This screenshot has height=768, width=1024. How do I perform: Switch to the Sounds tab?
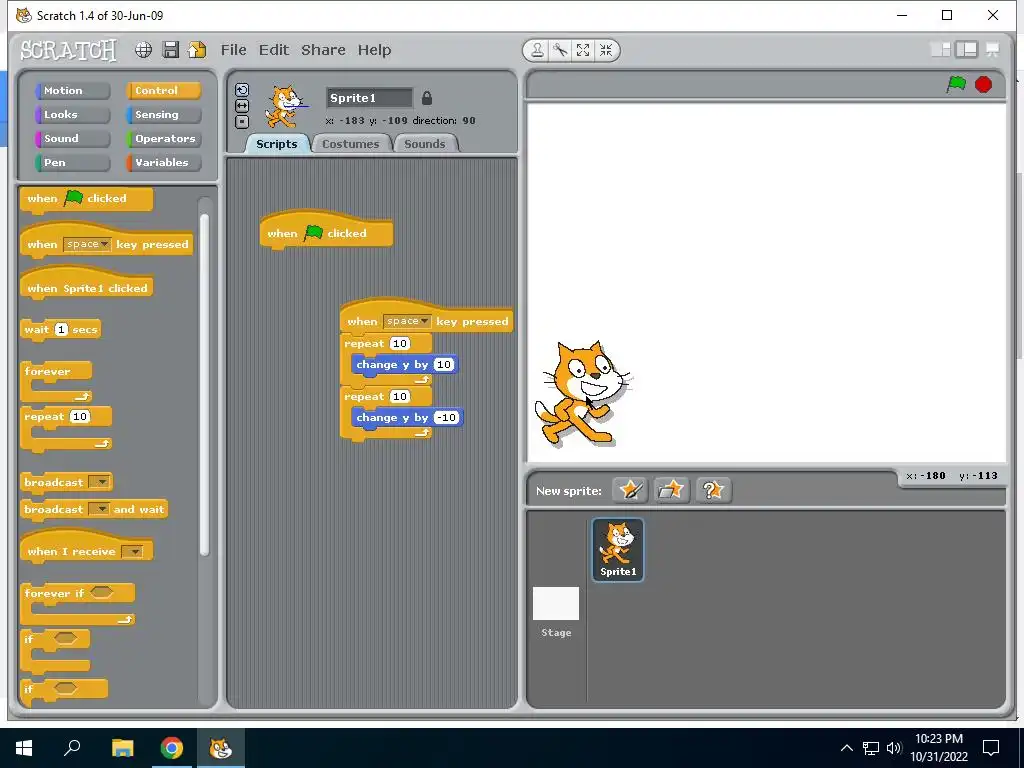click(x=424, y=144)
